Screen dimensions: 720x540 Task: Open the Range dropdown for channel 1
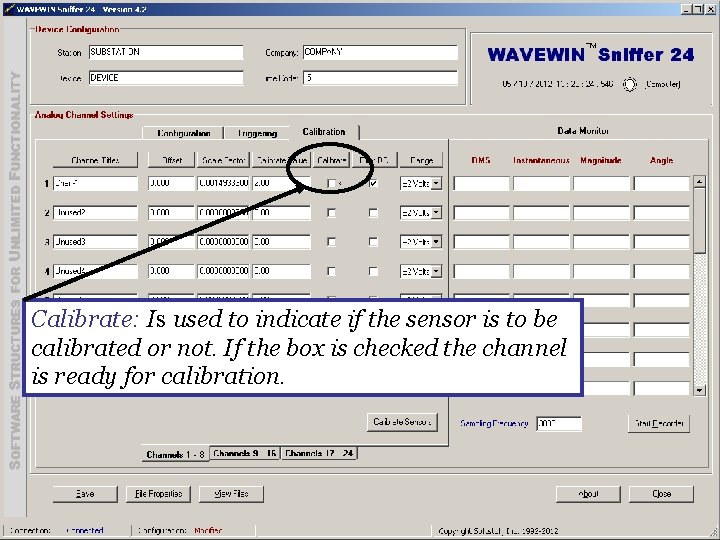click(x=436, y=183)
